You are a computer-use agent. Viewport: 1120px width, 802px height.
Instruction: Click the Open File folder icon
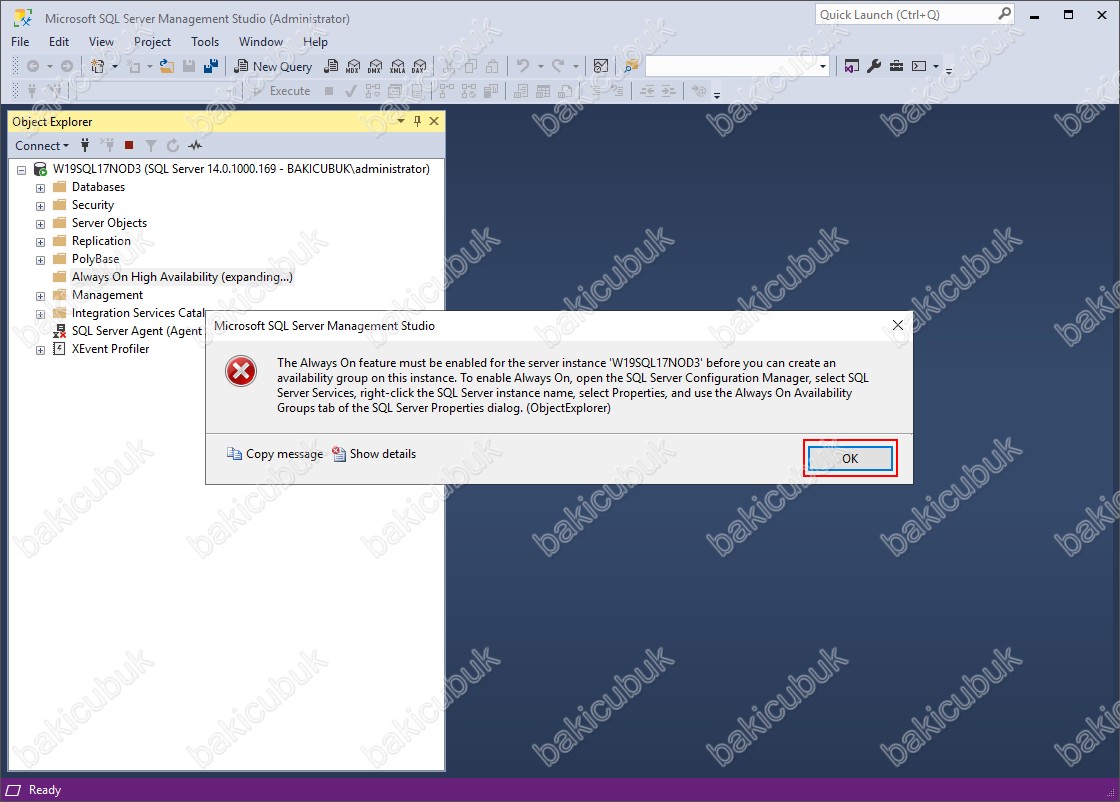pos(166,66)
